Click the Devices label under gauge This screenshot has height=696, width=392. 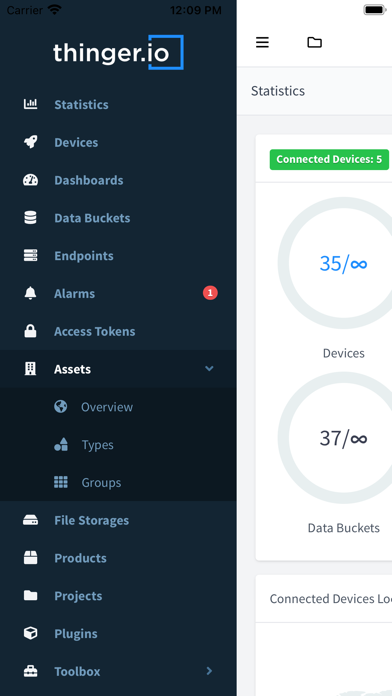coord(344,353)
